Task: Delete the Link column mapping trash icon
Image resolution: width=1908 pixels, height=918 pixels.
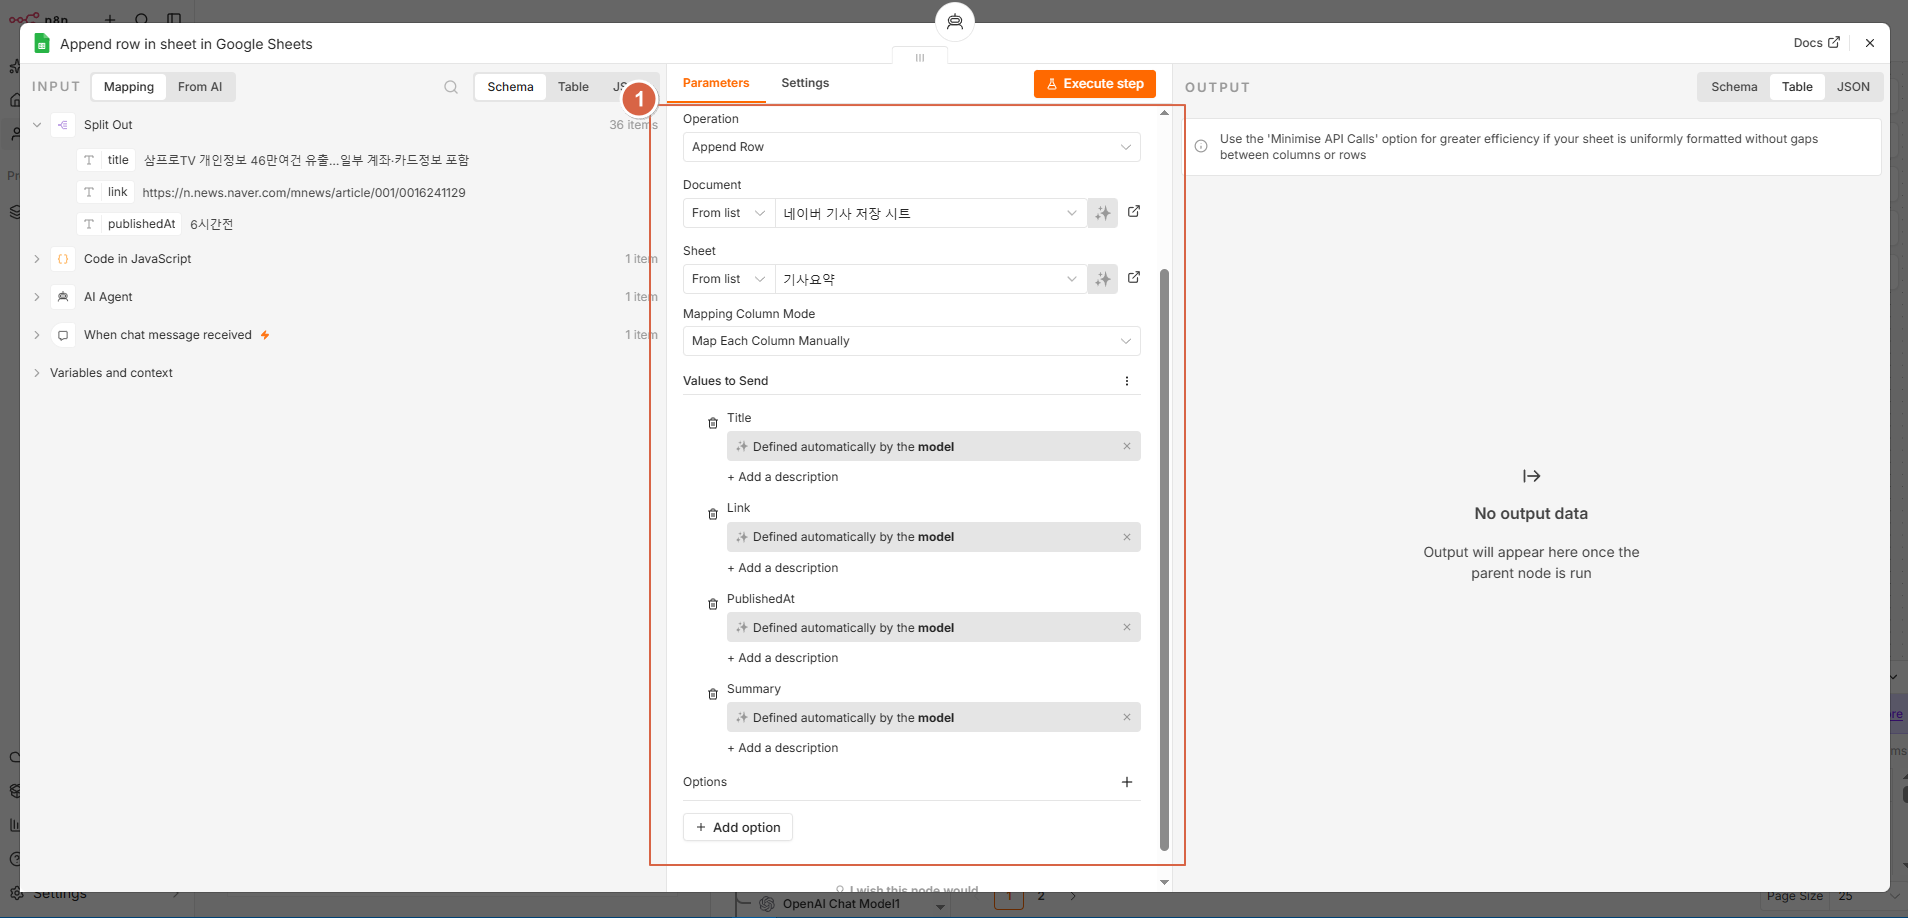Action: point(713,514)
